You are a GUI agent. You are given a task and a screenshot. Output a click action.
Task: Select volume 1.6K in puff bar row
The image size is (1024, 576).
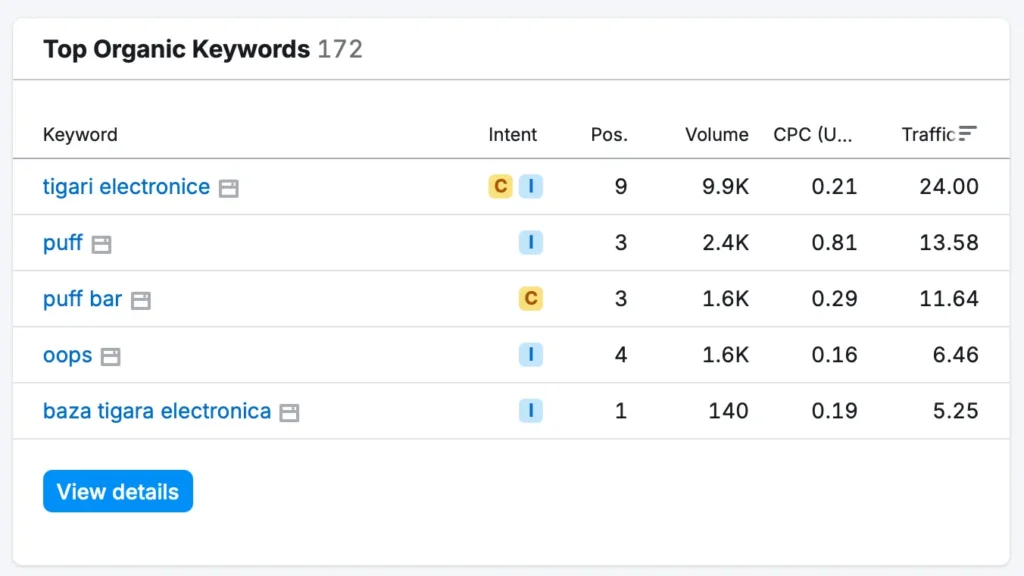pyautogui.click(x=725, y=299)
